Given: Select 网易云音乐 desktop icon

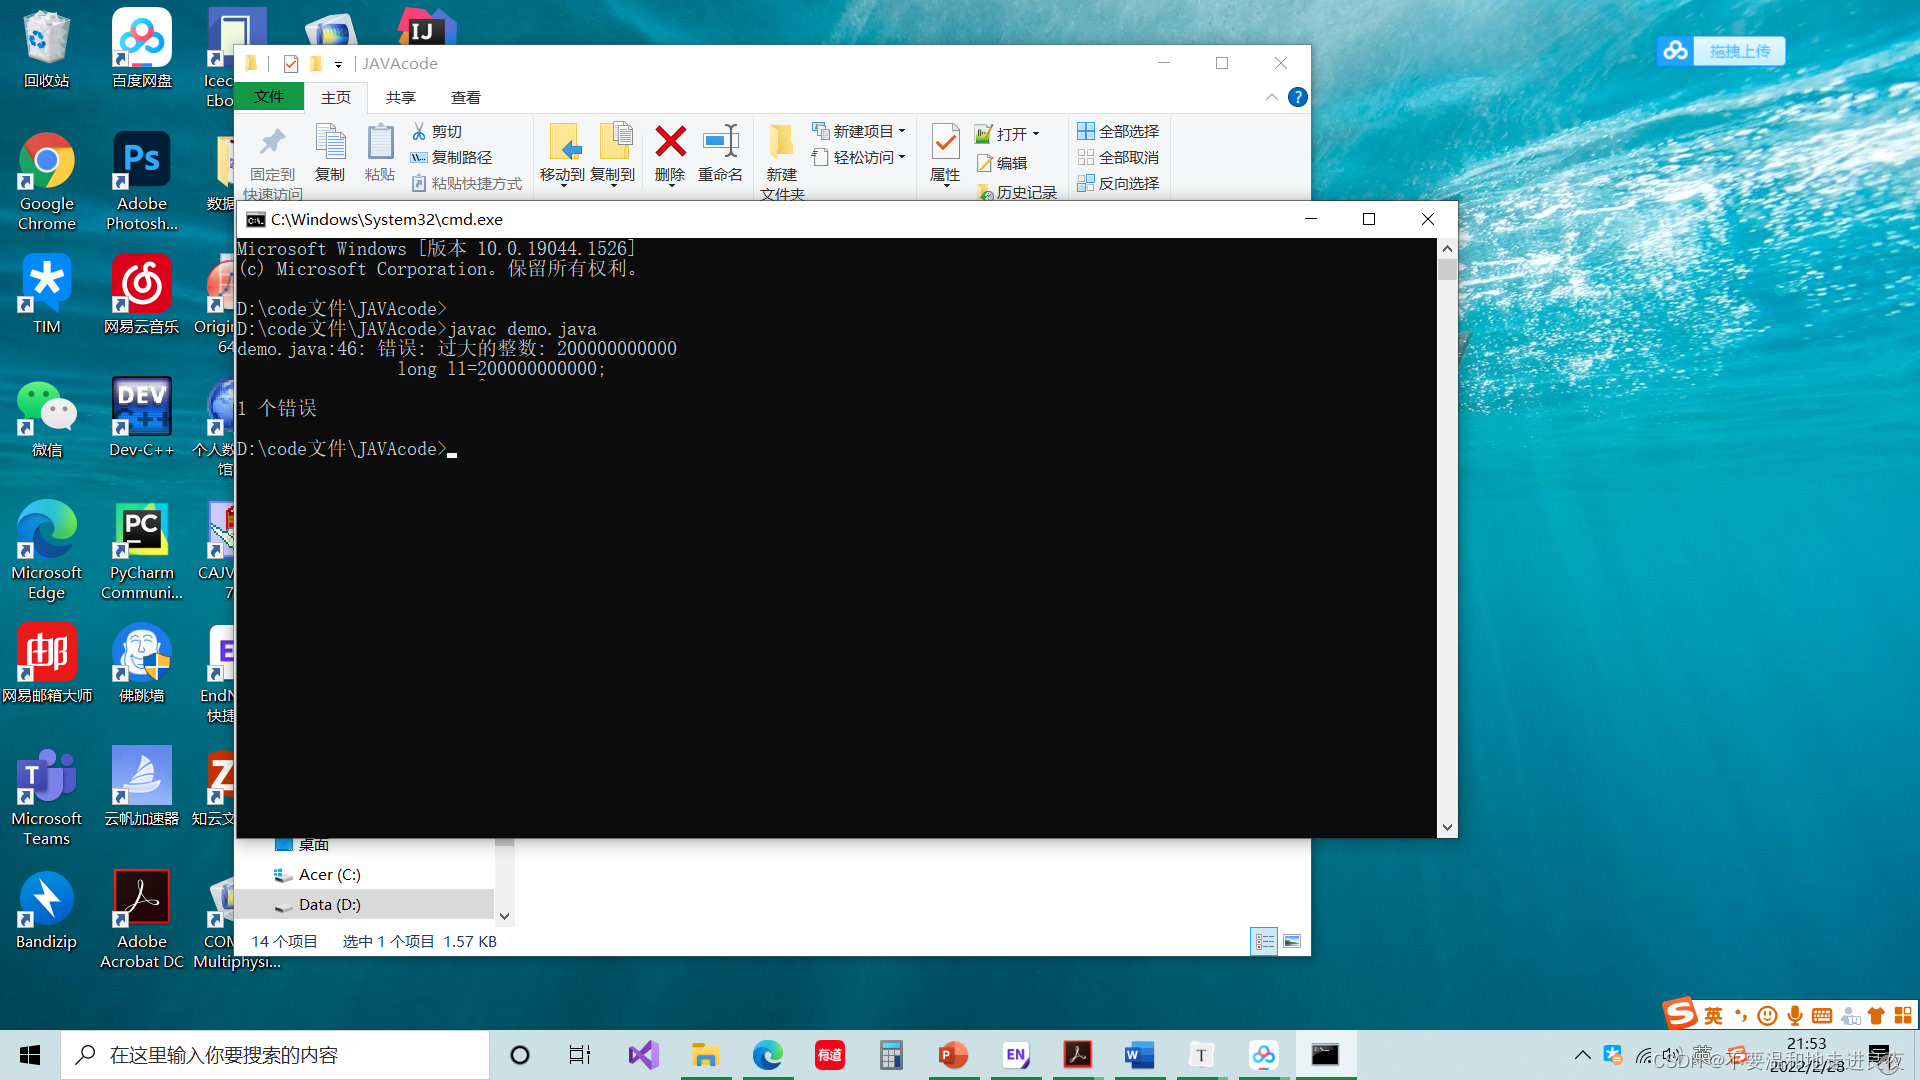Looking at the screenshot, I should 142,294.
